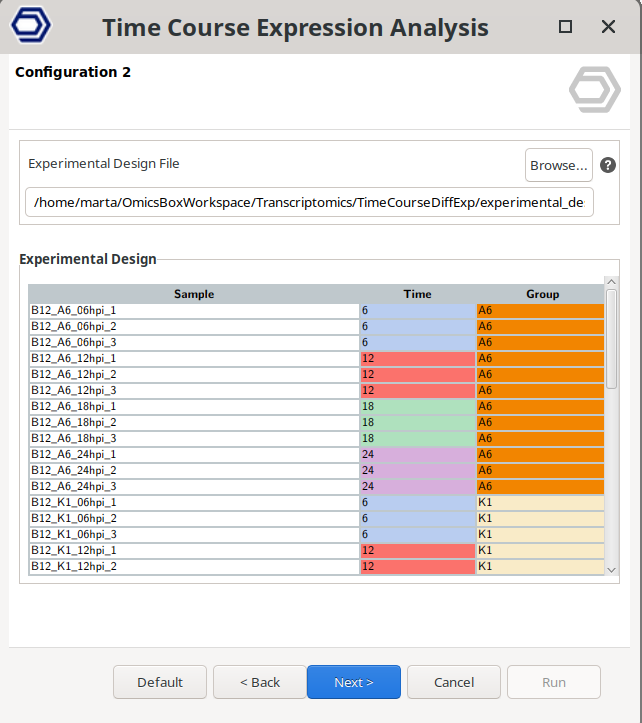Viewport: 642px width, 723px height.
Task: Select the B12_A6_06hpi_1 sample row
Action: 194,310
